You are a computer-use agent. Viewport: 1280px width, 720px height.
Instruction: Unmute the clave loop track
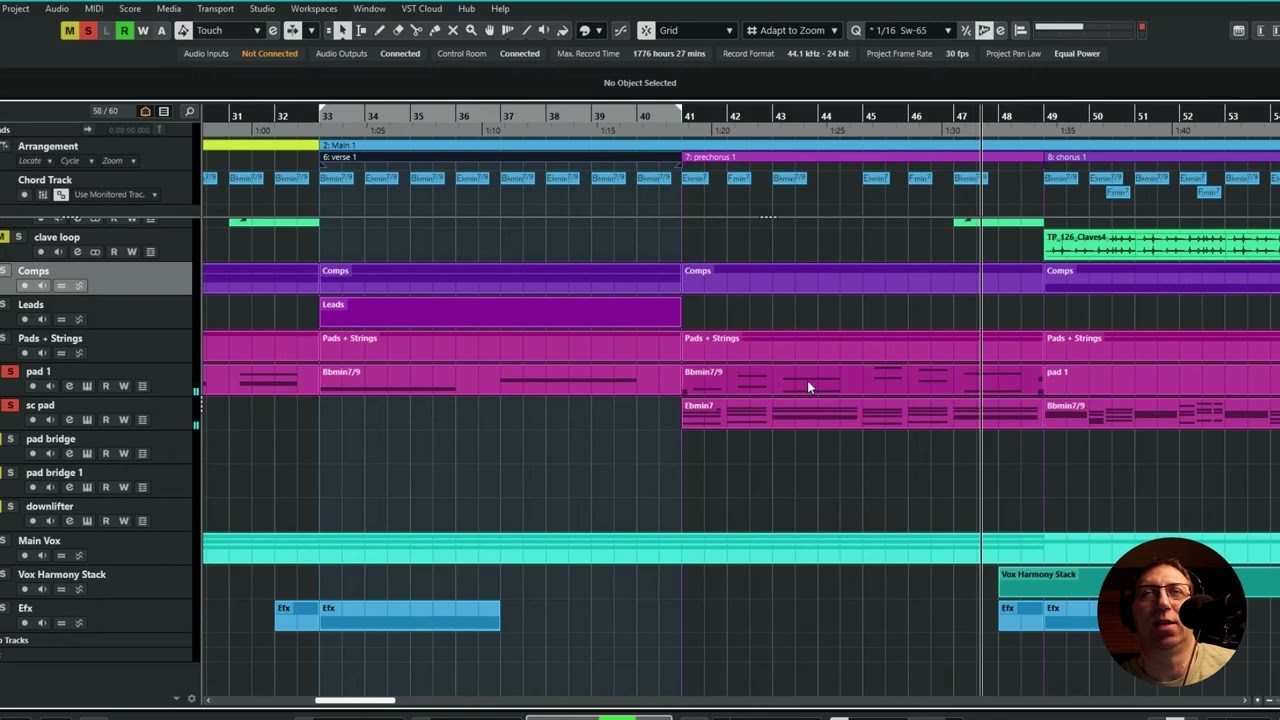tap(3, 237)
